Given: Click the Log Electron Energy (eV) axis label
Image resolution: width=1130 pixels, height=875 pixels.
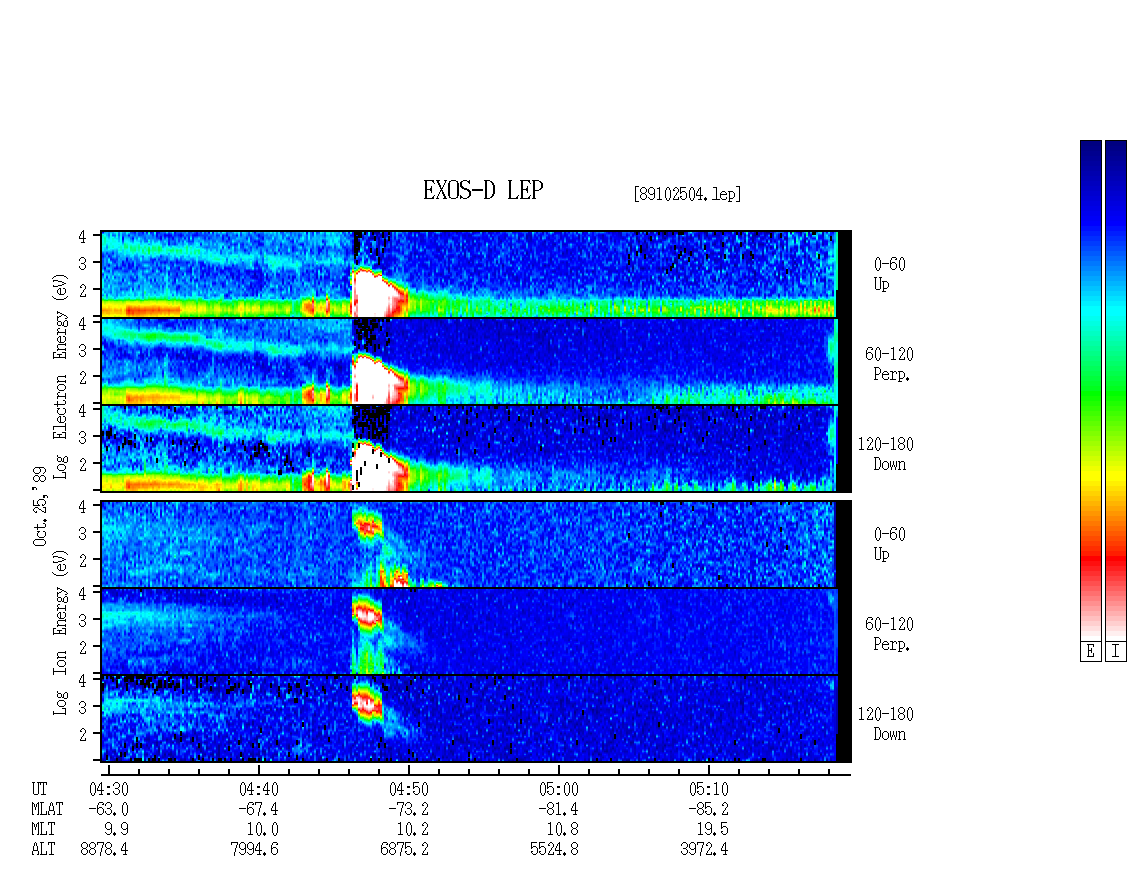Looking at the screenshot, I should click(60, 376).
